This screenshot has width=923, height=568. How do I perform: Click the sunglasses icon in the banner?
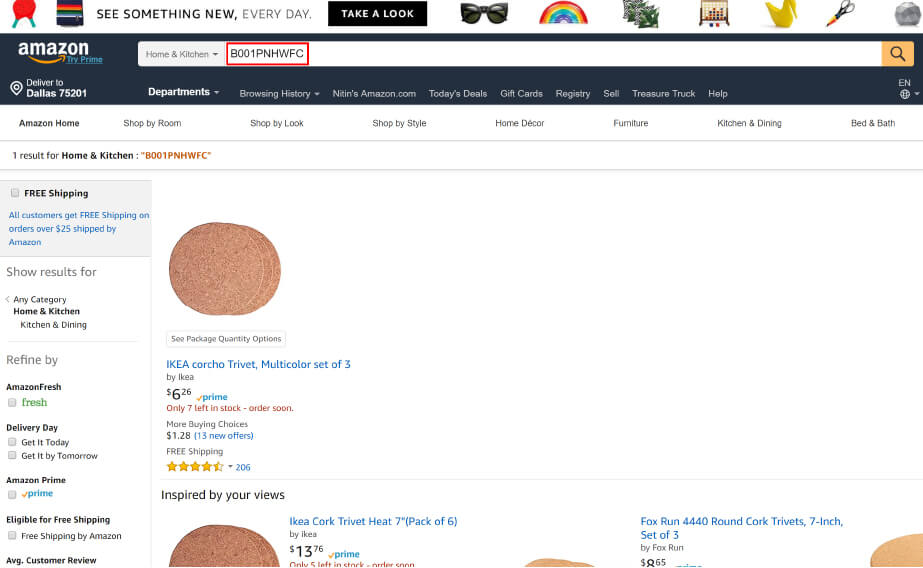coord(484,14)
